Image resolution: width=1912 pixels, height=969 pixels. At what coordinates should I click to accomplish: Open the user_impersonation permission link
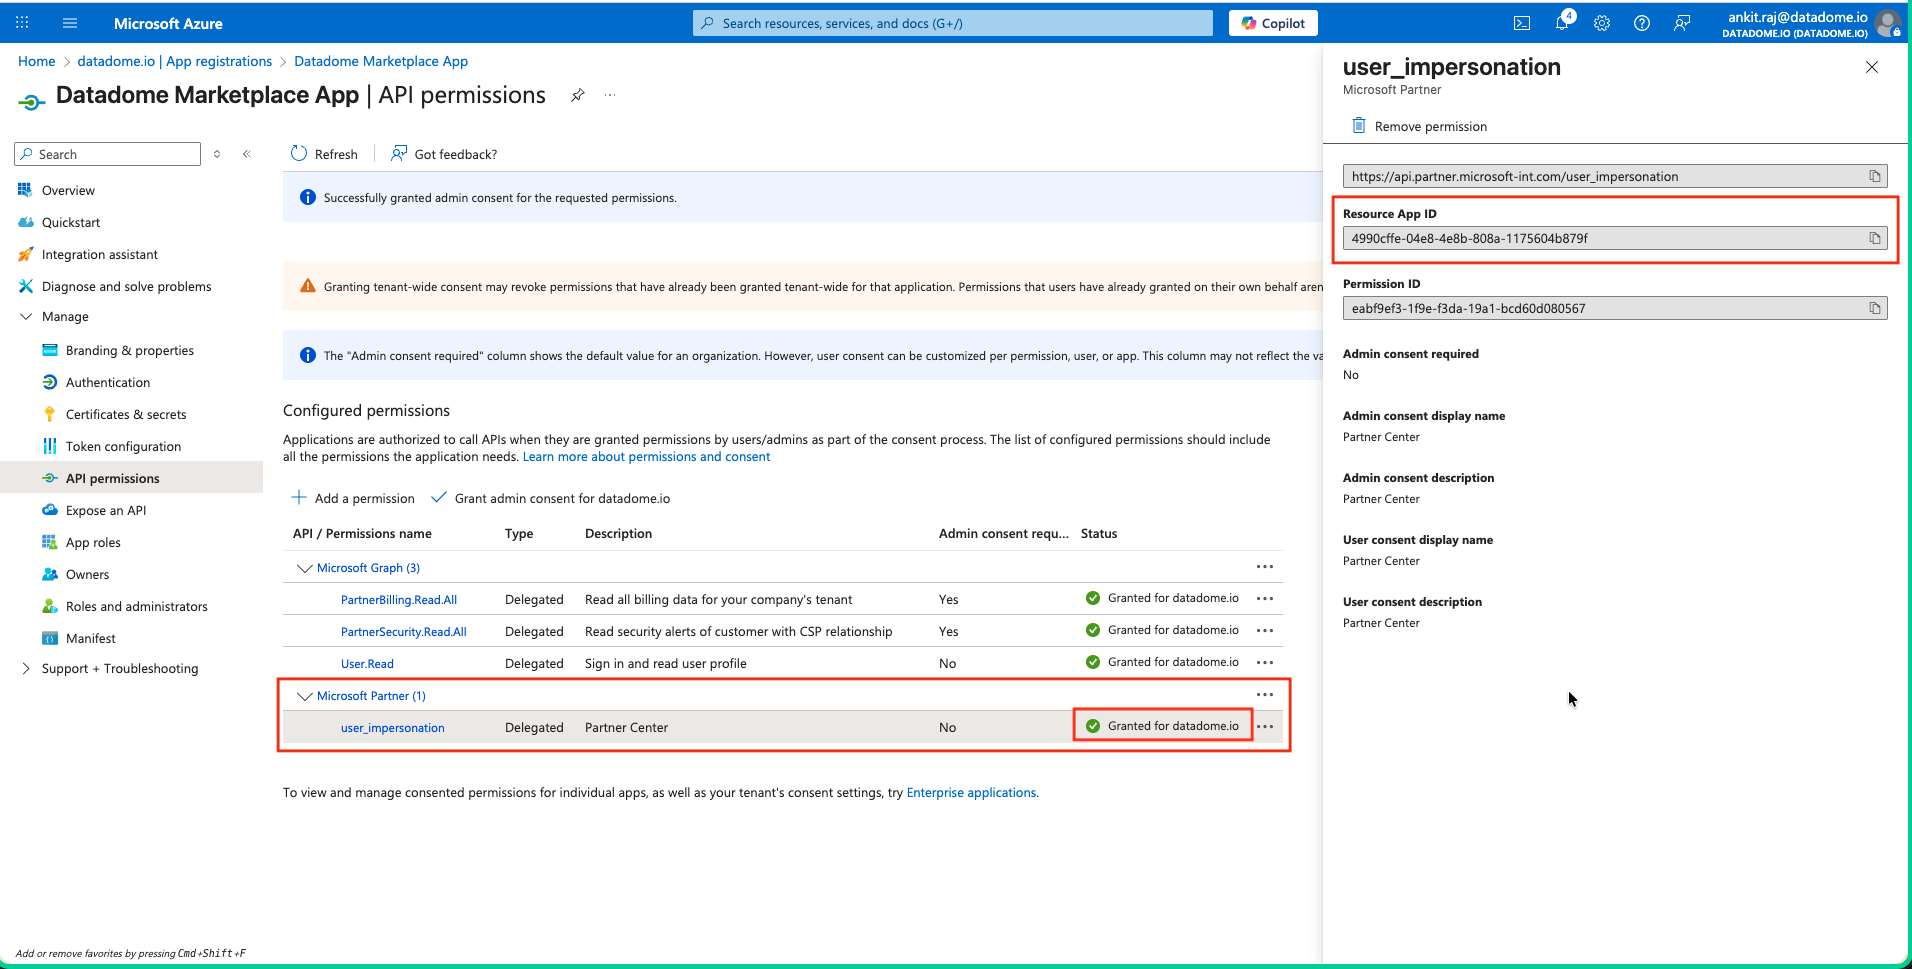[x=393, y=728]
